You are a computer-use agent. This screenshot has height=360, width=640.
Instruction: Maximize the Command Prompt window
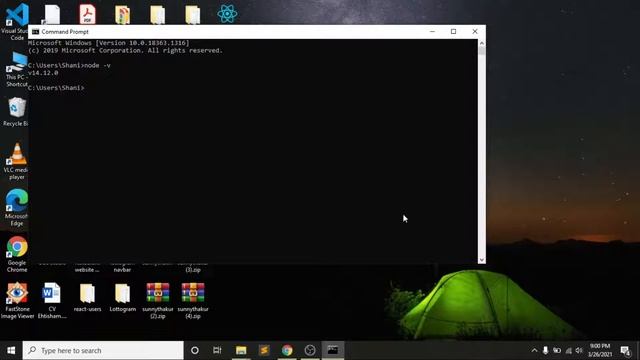(453, 31)
